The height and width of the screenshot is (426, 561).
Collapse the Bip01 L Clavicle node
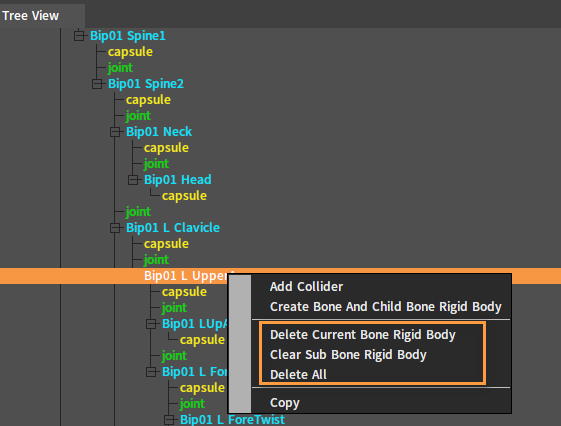tap(115, 227)
